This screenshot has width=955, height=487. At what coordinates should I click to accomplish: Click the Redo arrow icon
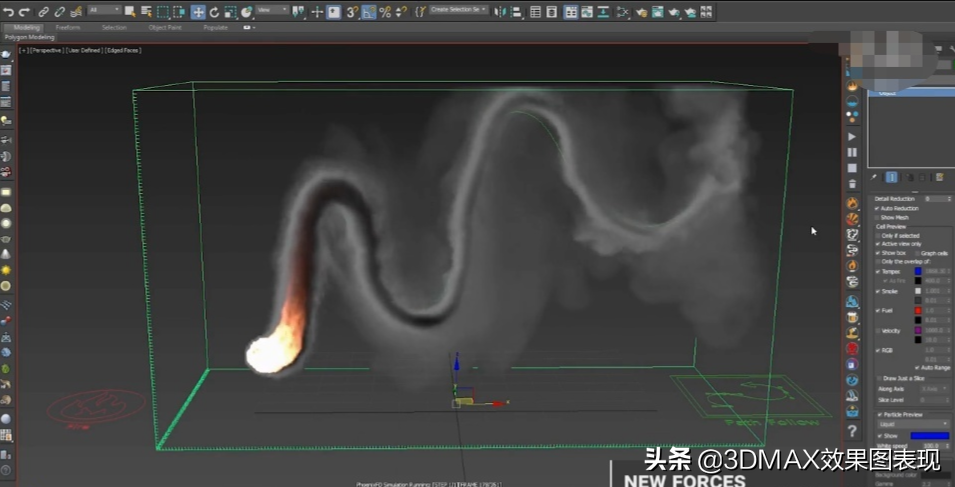(24, 12)
